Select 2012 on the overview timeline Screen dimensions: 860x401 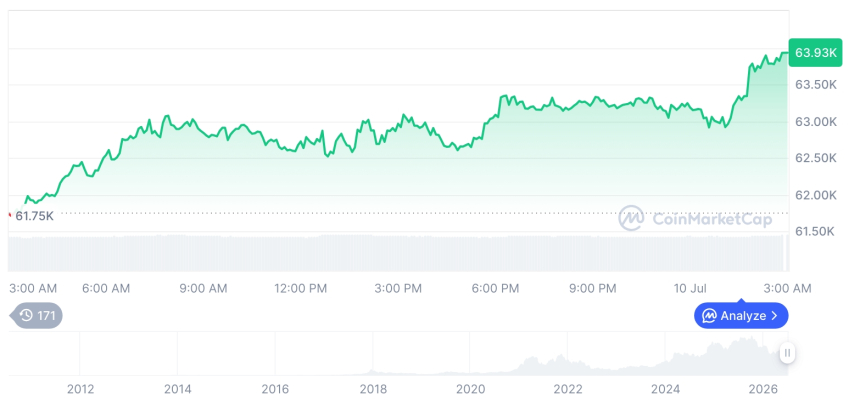[x=81, y=389]
